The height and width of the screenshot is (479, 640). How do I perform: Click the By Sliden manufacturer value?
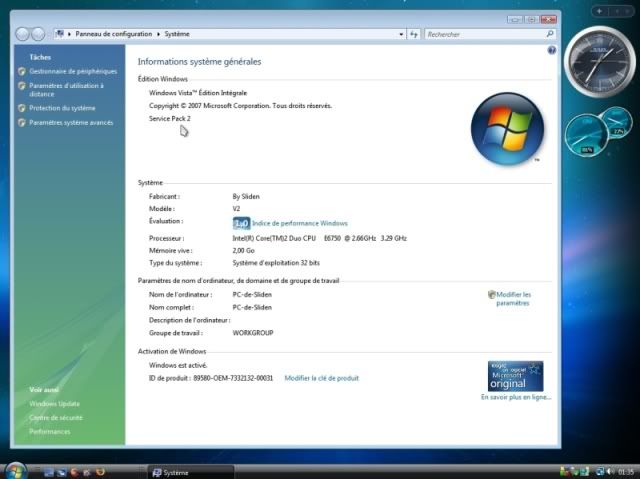[246, 196]
